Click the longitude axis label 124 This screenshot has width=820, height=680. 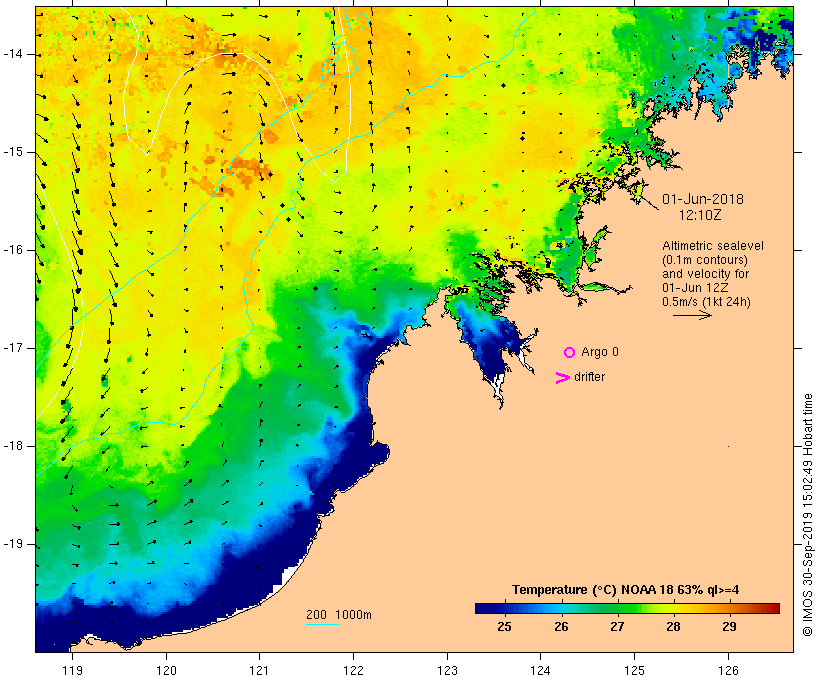(x=541, y=670)
